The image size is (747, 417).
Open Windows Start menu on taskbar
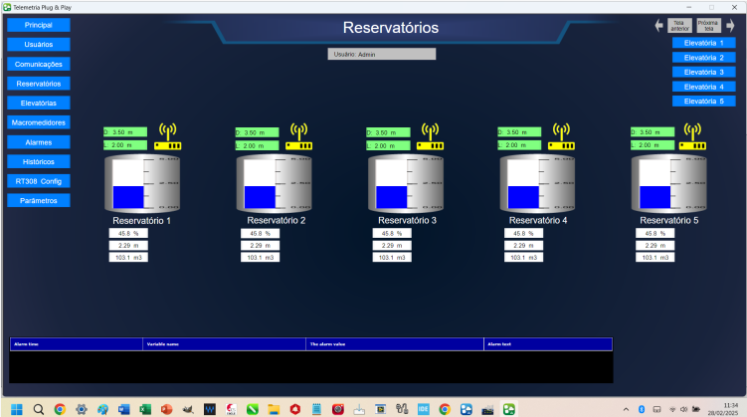17,409
